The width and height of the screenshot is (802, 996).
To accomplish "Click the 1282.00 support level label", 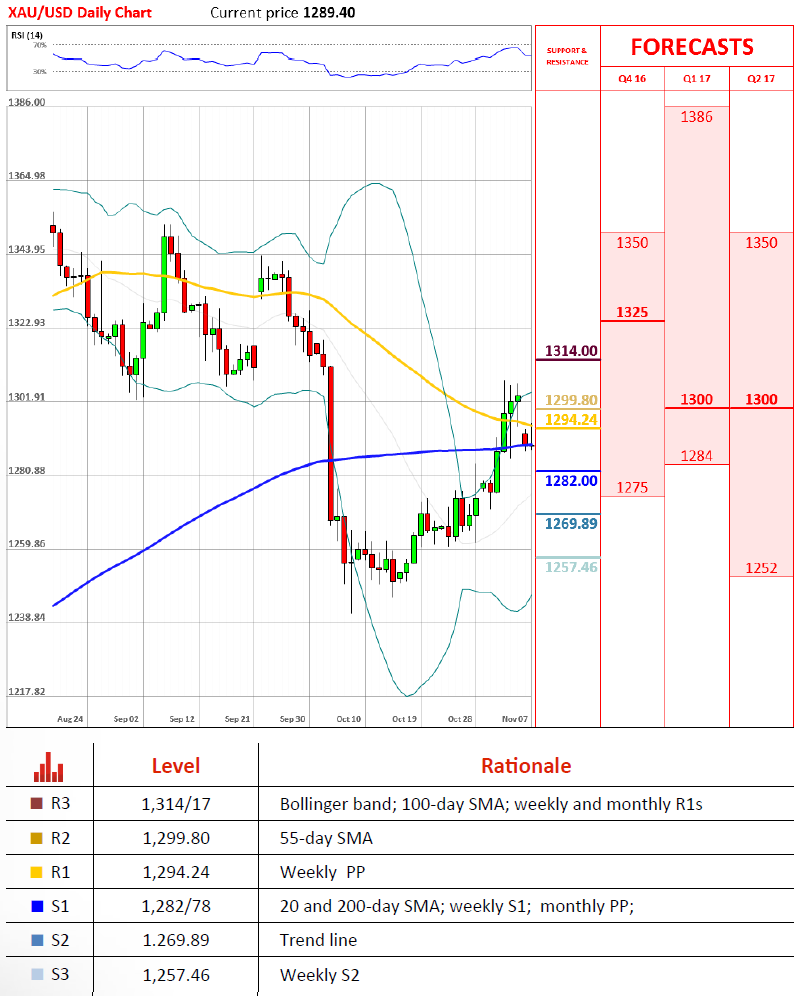I will pyautogui.click(x=571, y=481).
